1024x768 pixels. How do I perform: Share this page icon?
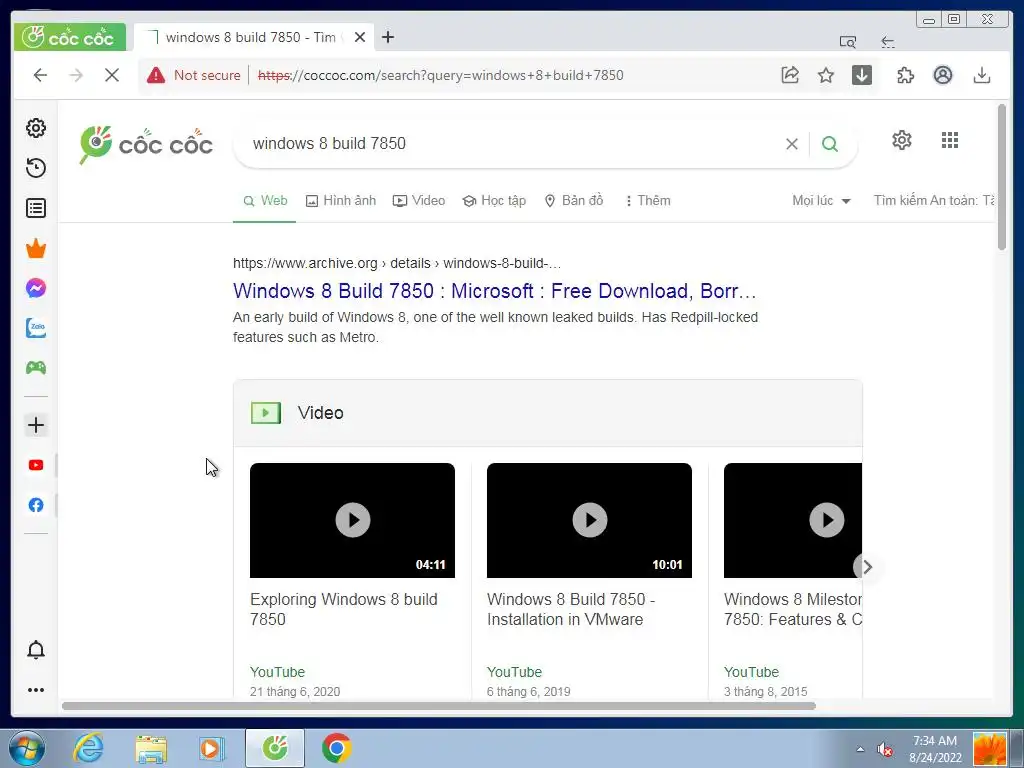pos(790,75)
